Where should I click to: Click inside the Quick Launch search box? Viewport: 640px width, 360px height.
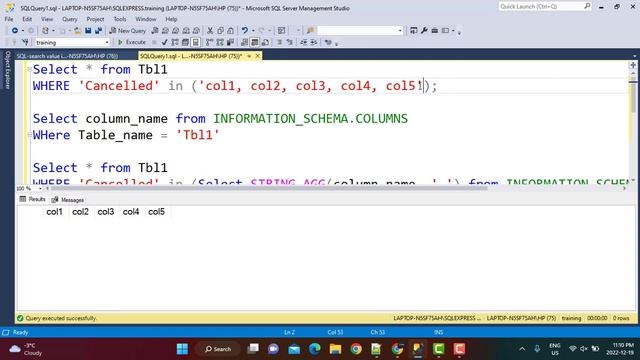(541, 7)
